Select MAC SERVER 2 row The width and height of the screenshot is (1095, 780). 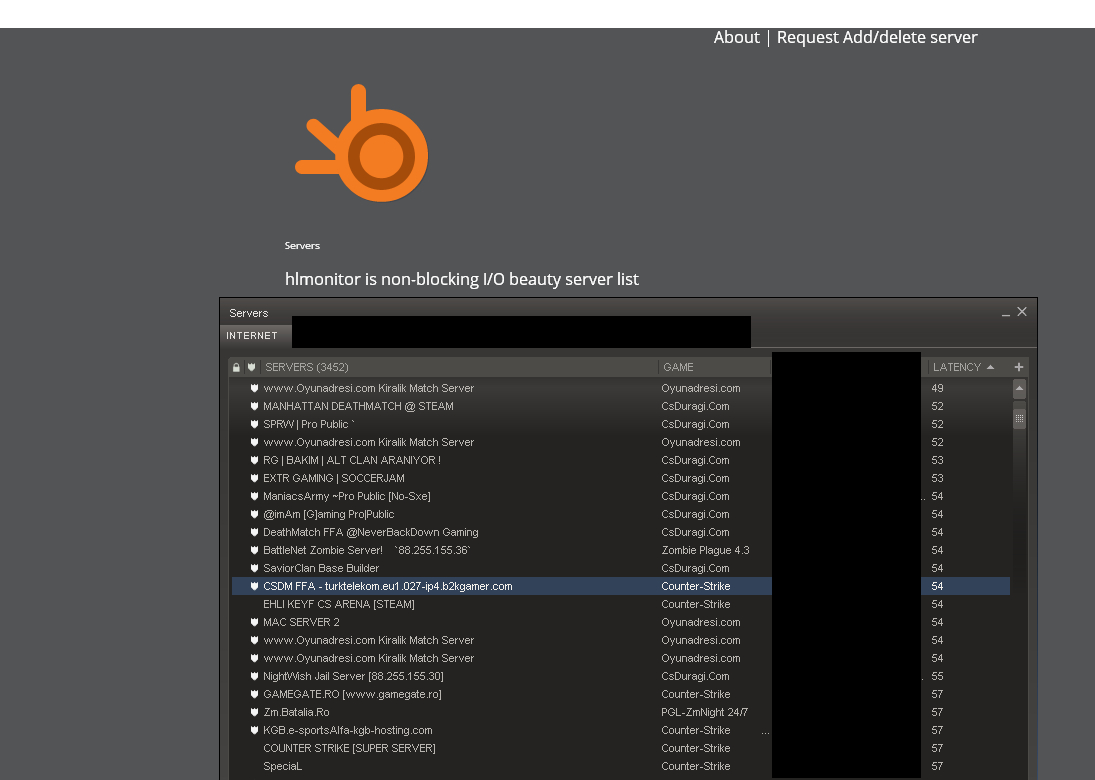point(620,622)
